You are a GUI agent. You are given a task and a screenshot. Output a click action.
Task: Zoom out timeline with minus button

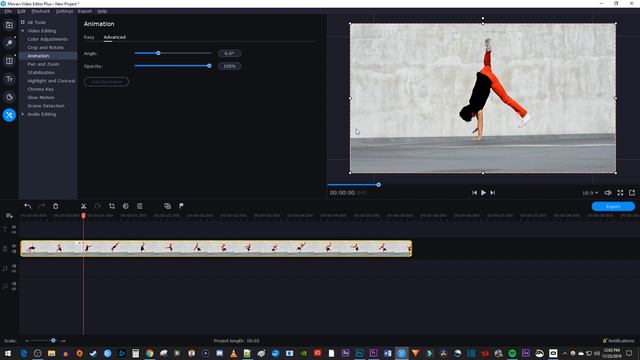[27, 340]
